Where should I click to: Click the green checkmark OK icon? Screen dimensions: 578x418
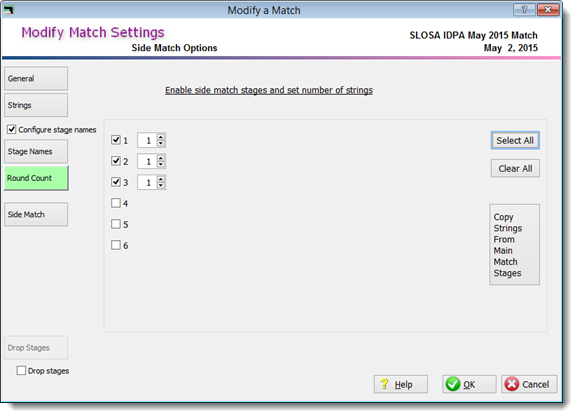[x=453, y=384]
